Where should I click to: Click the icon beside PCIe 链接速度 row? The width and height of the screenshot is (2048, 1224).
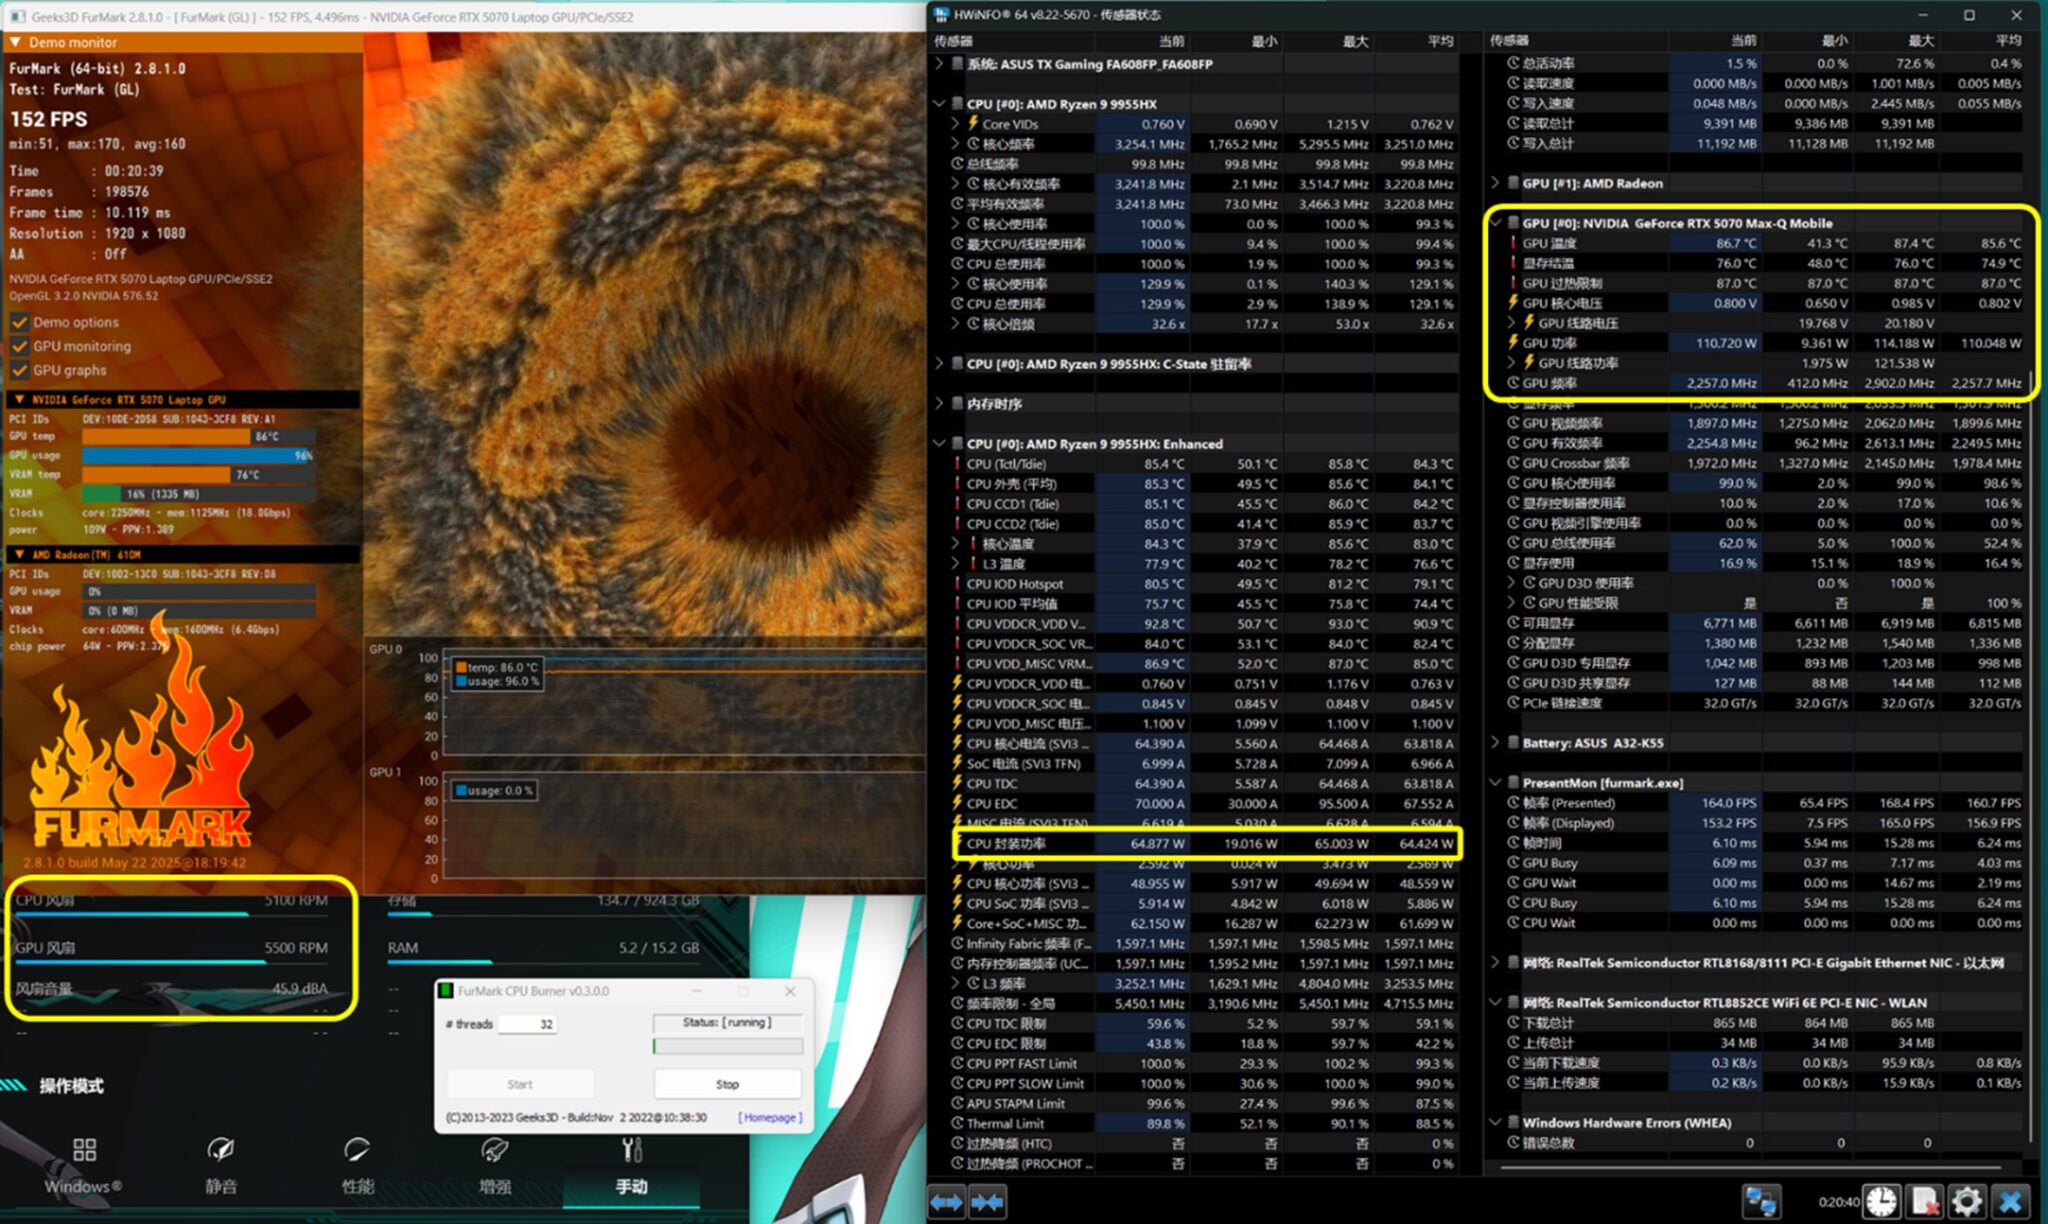pyautogui.click(x=1514, y=703)
